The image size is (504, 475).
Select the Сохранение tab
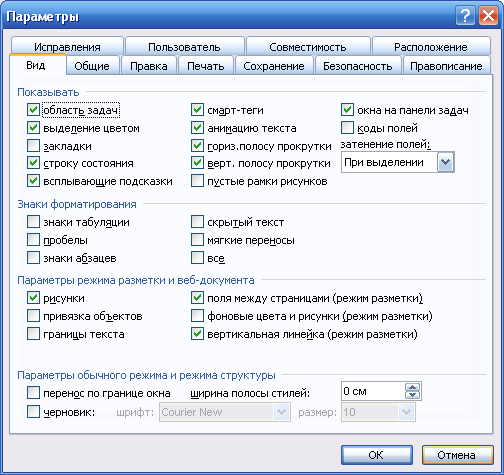point(274,66)
